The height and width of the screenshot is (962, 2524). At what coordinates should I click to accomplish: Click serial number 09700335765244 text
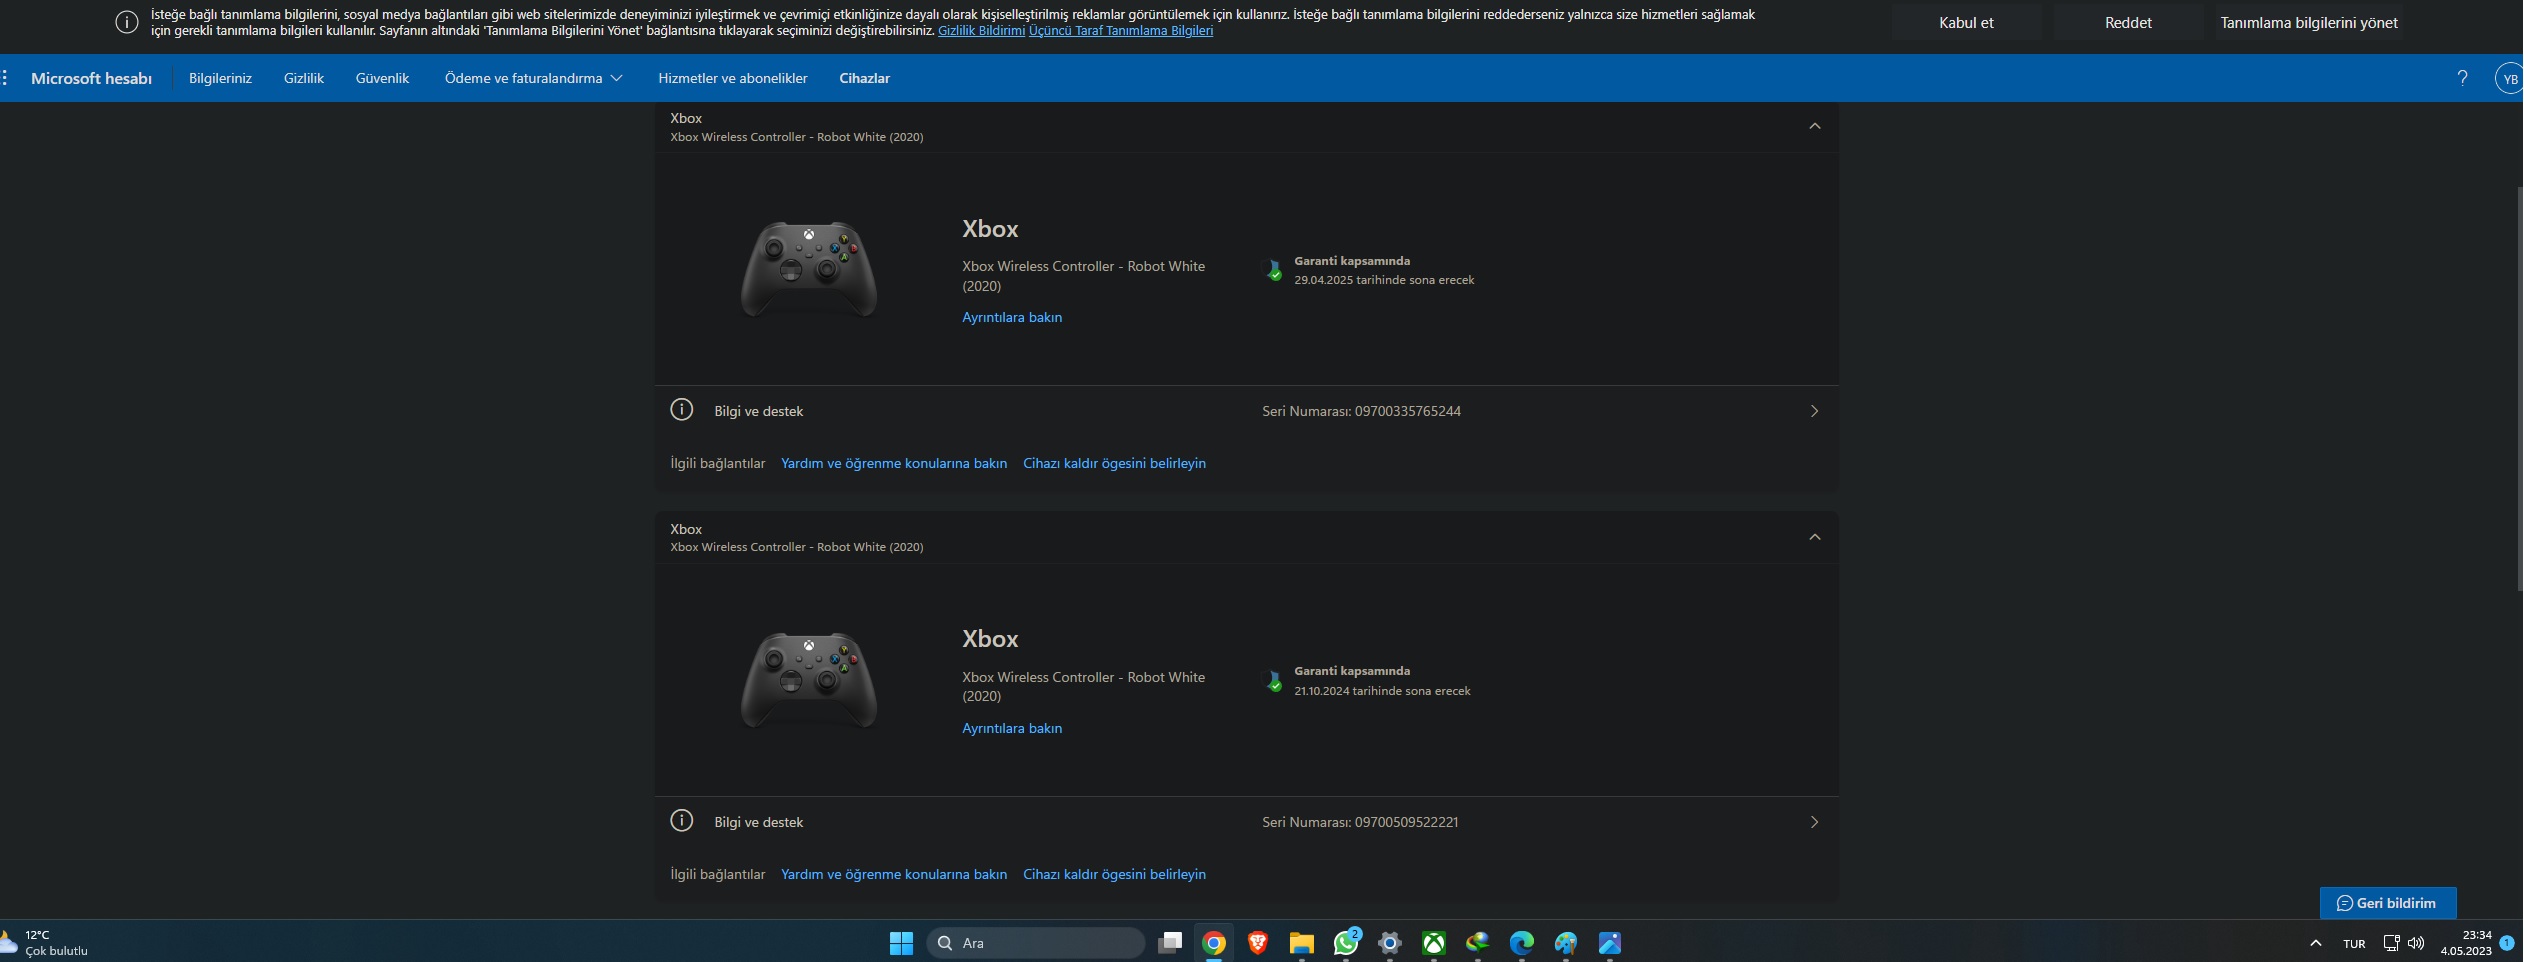coord(1408,411)
